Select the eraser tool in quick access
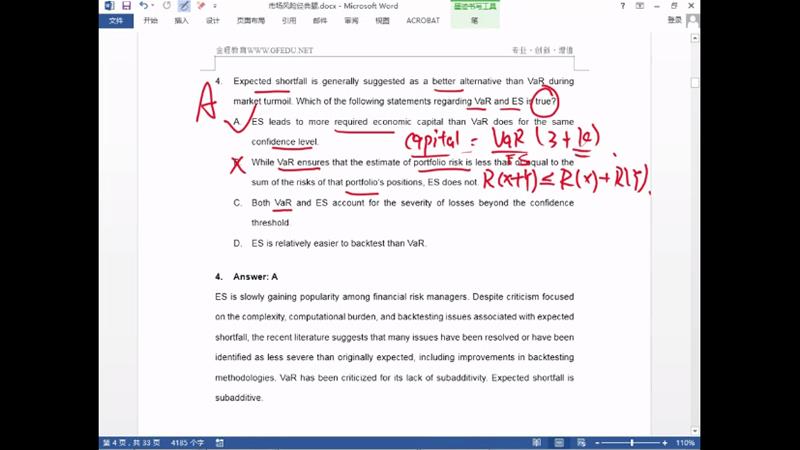800x450 pixels. coord(201,6)
